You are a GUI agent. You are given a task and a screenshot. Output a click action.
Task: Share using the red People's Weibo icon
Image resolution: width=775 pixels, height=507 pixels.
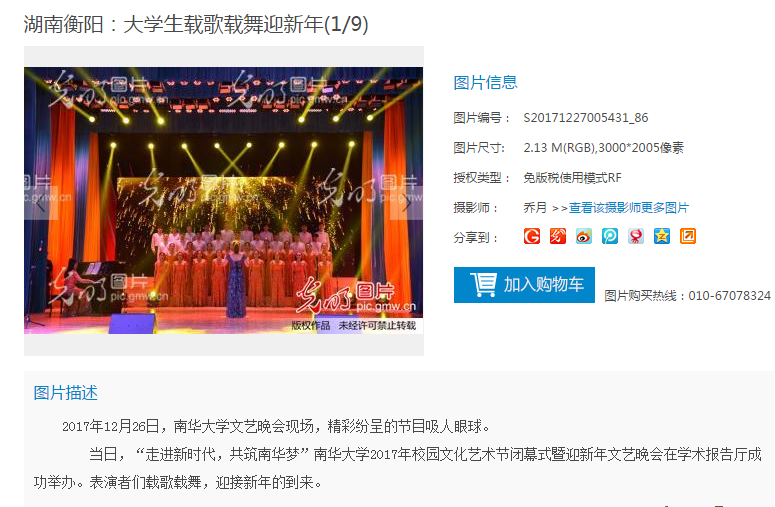(x=636, y=236)
